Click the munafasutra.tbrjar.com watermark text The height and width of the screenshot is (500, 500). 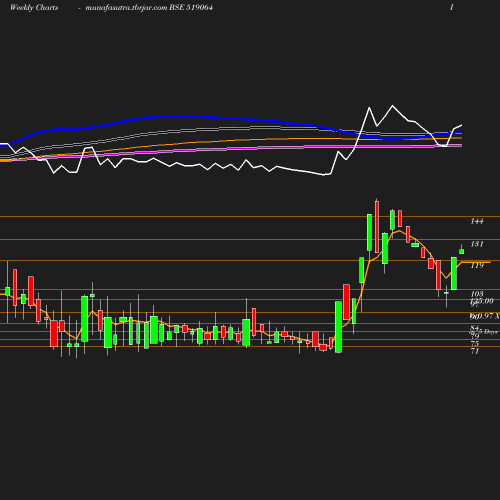pyautogui.click(x=126, y=8)
